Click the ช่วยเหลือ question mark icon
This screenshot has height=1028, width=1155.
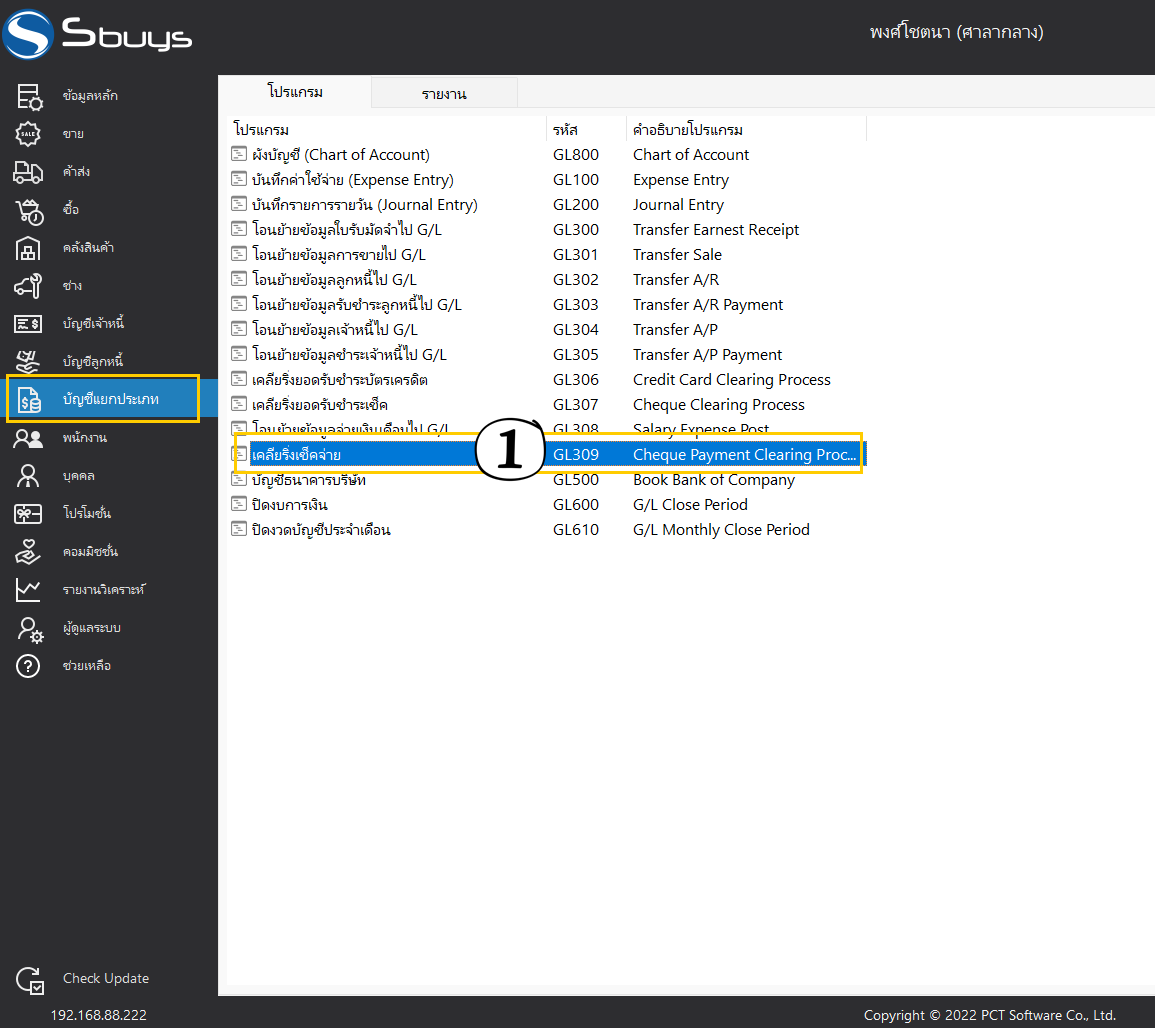click(28, 666)
